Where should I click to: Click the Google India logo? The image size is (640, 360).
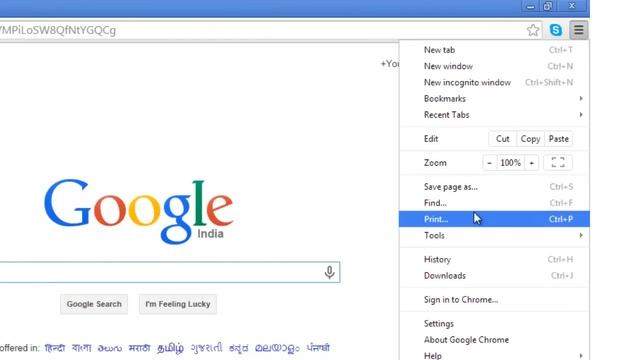[x=139, y=211]
